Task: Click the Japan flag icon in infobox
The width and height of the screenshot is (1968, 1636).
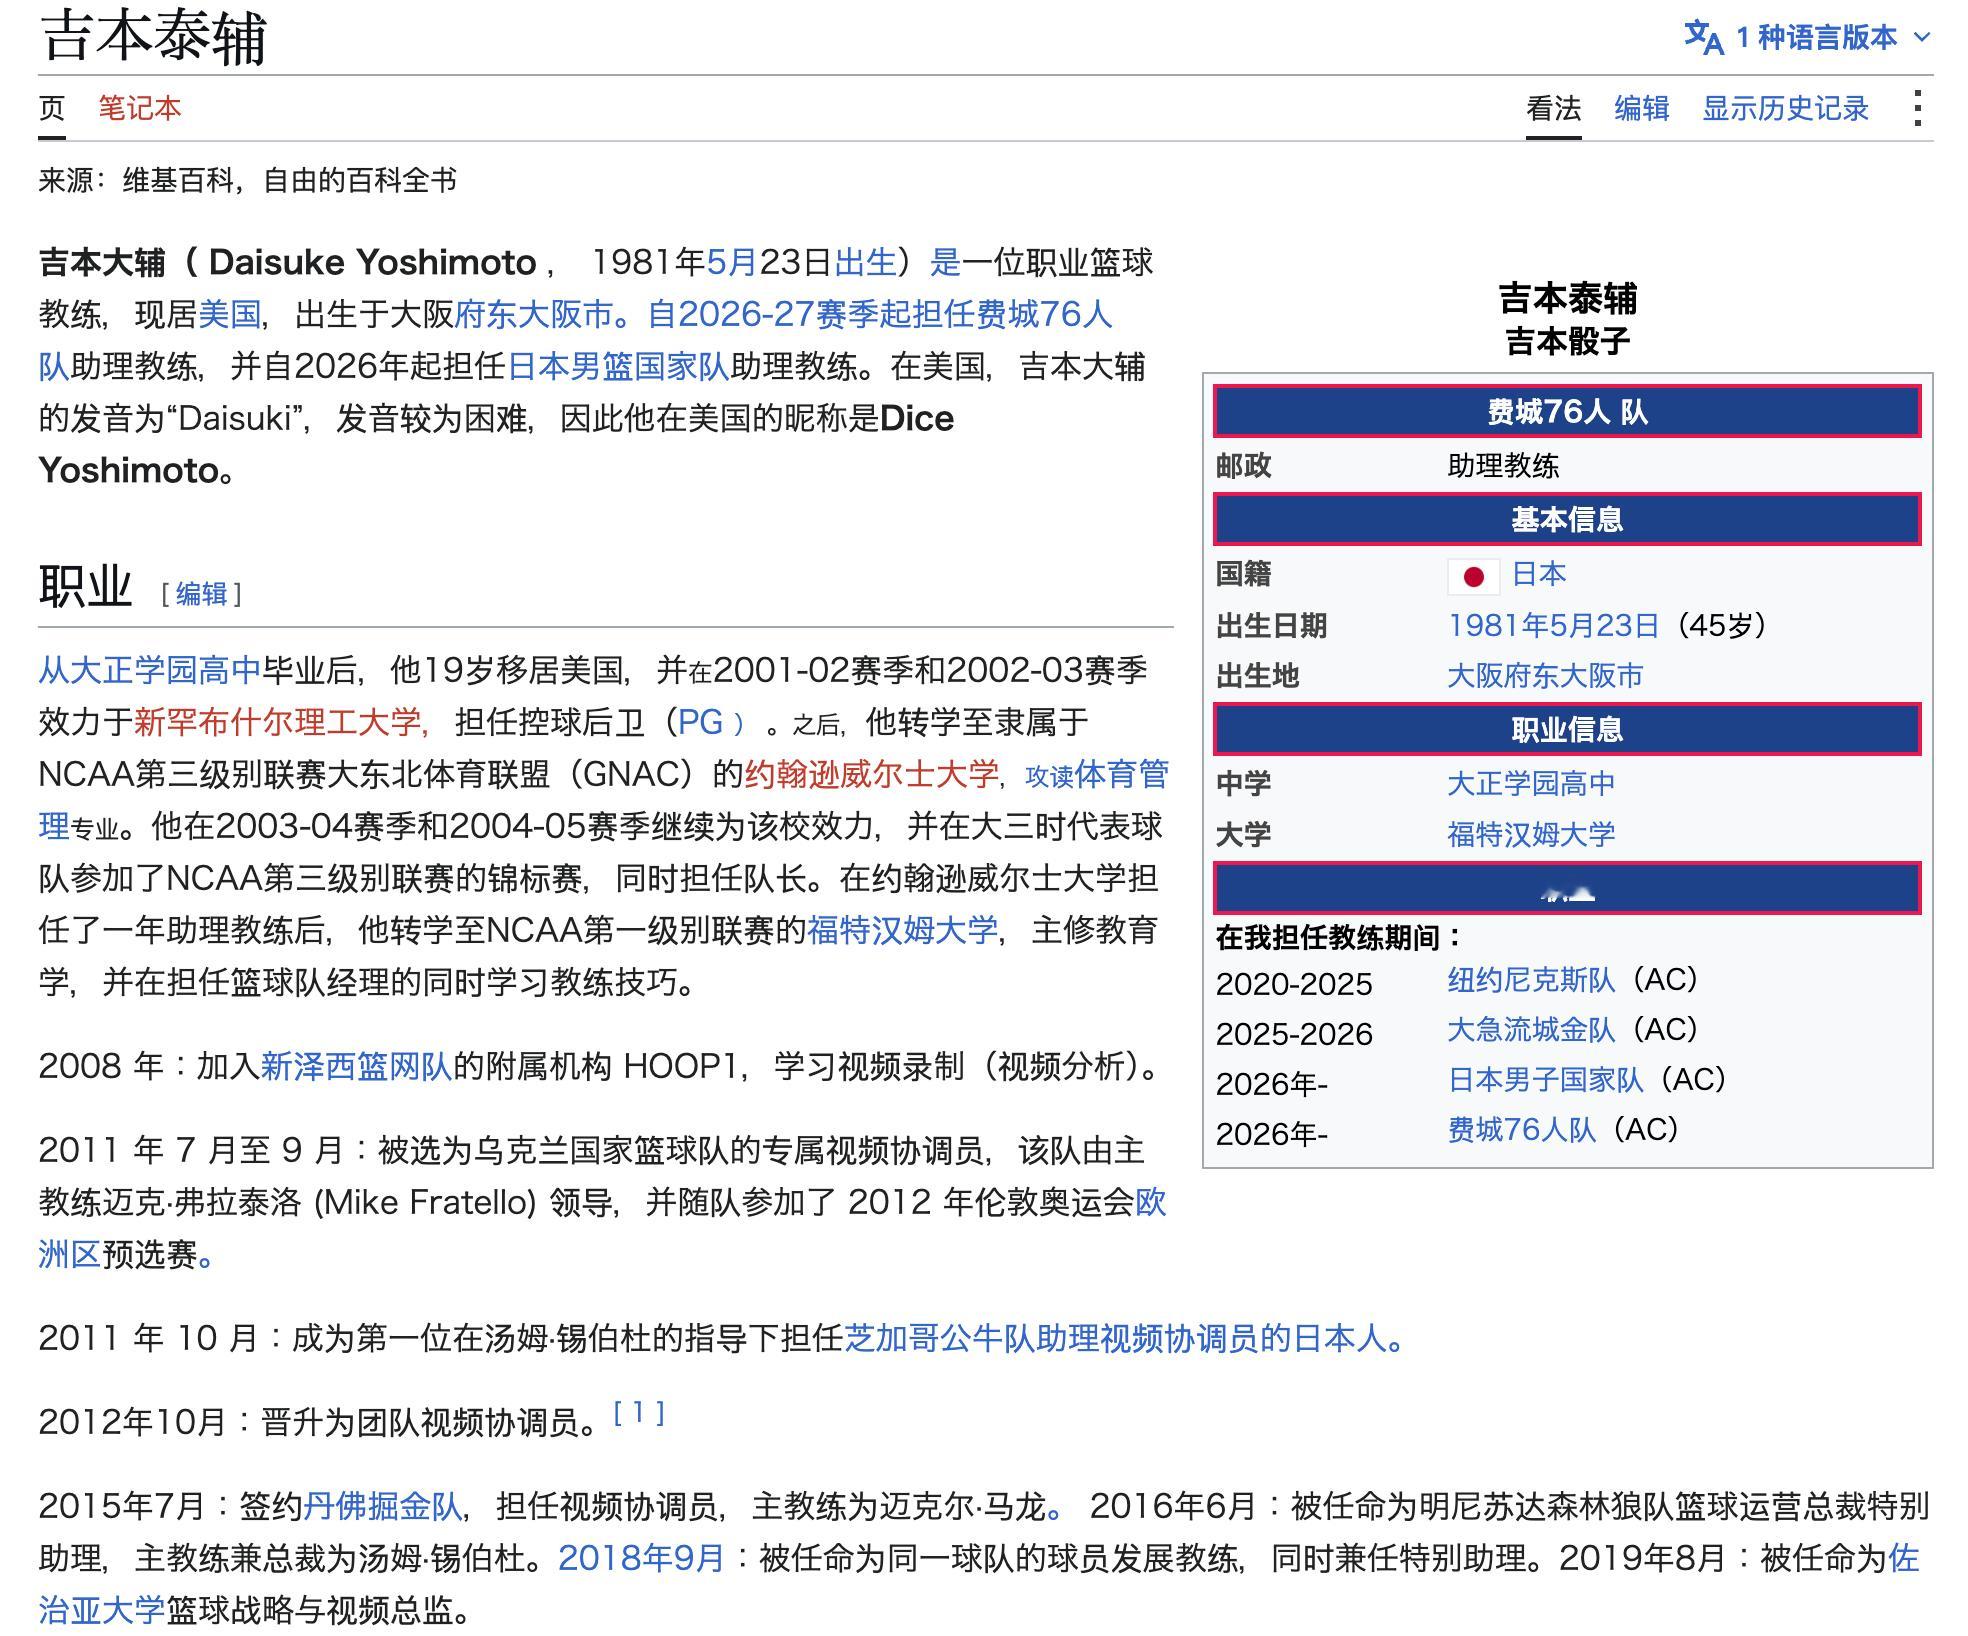Action: [1473, 576]
